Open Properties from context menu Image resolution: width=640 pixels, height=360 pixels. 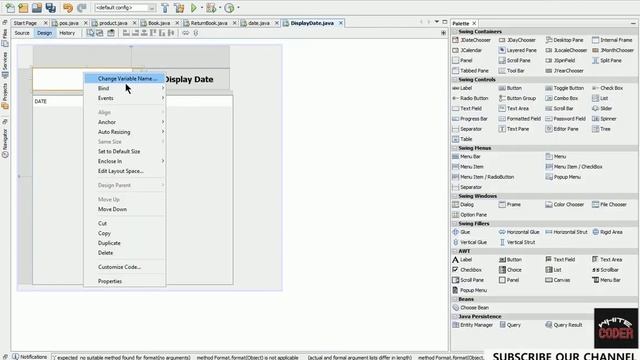click(x=124, y=281)
